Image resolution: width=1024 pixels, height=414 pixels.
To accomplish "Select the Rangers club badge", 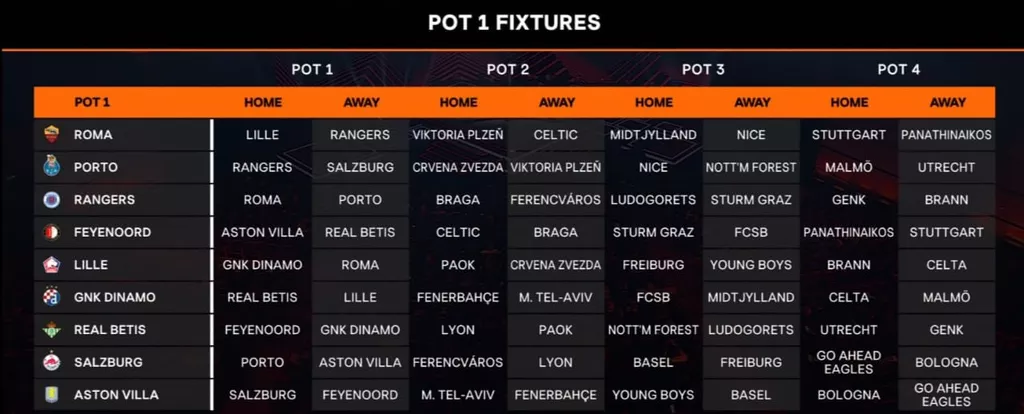I will [52, 199].
